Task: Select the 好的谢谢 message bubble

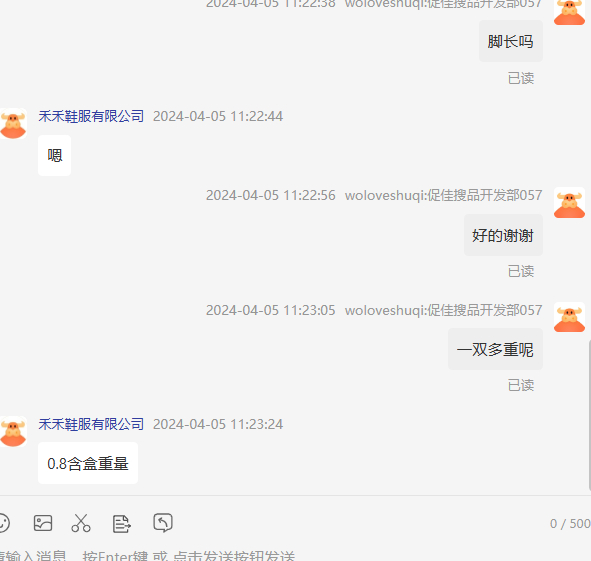Action: [x=503, y=235]
